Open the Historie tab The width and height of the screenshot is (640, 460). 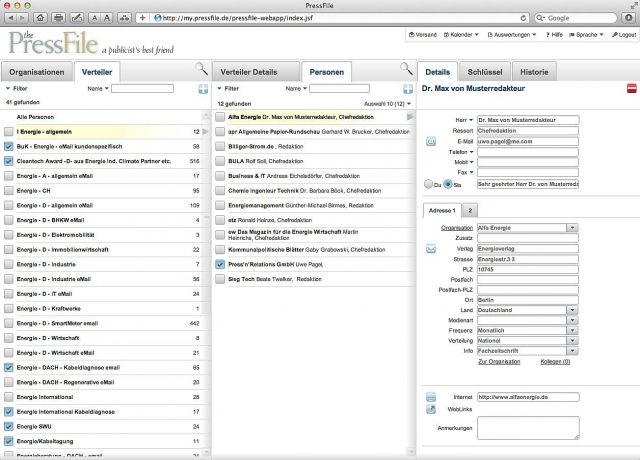533,72
